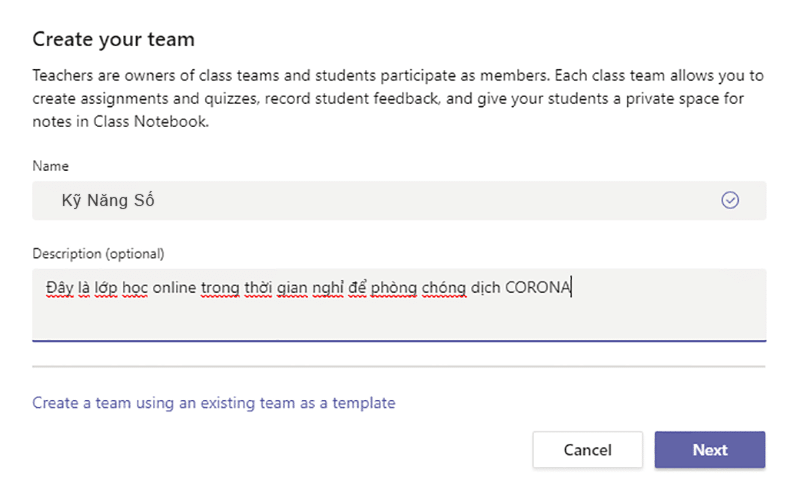Cancel the team creation dialog
Viewport: 800px width, 490px height.
click(x=588, y=450)
